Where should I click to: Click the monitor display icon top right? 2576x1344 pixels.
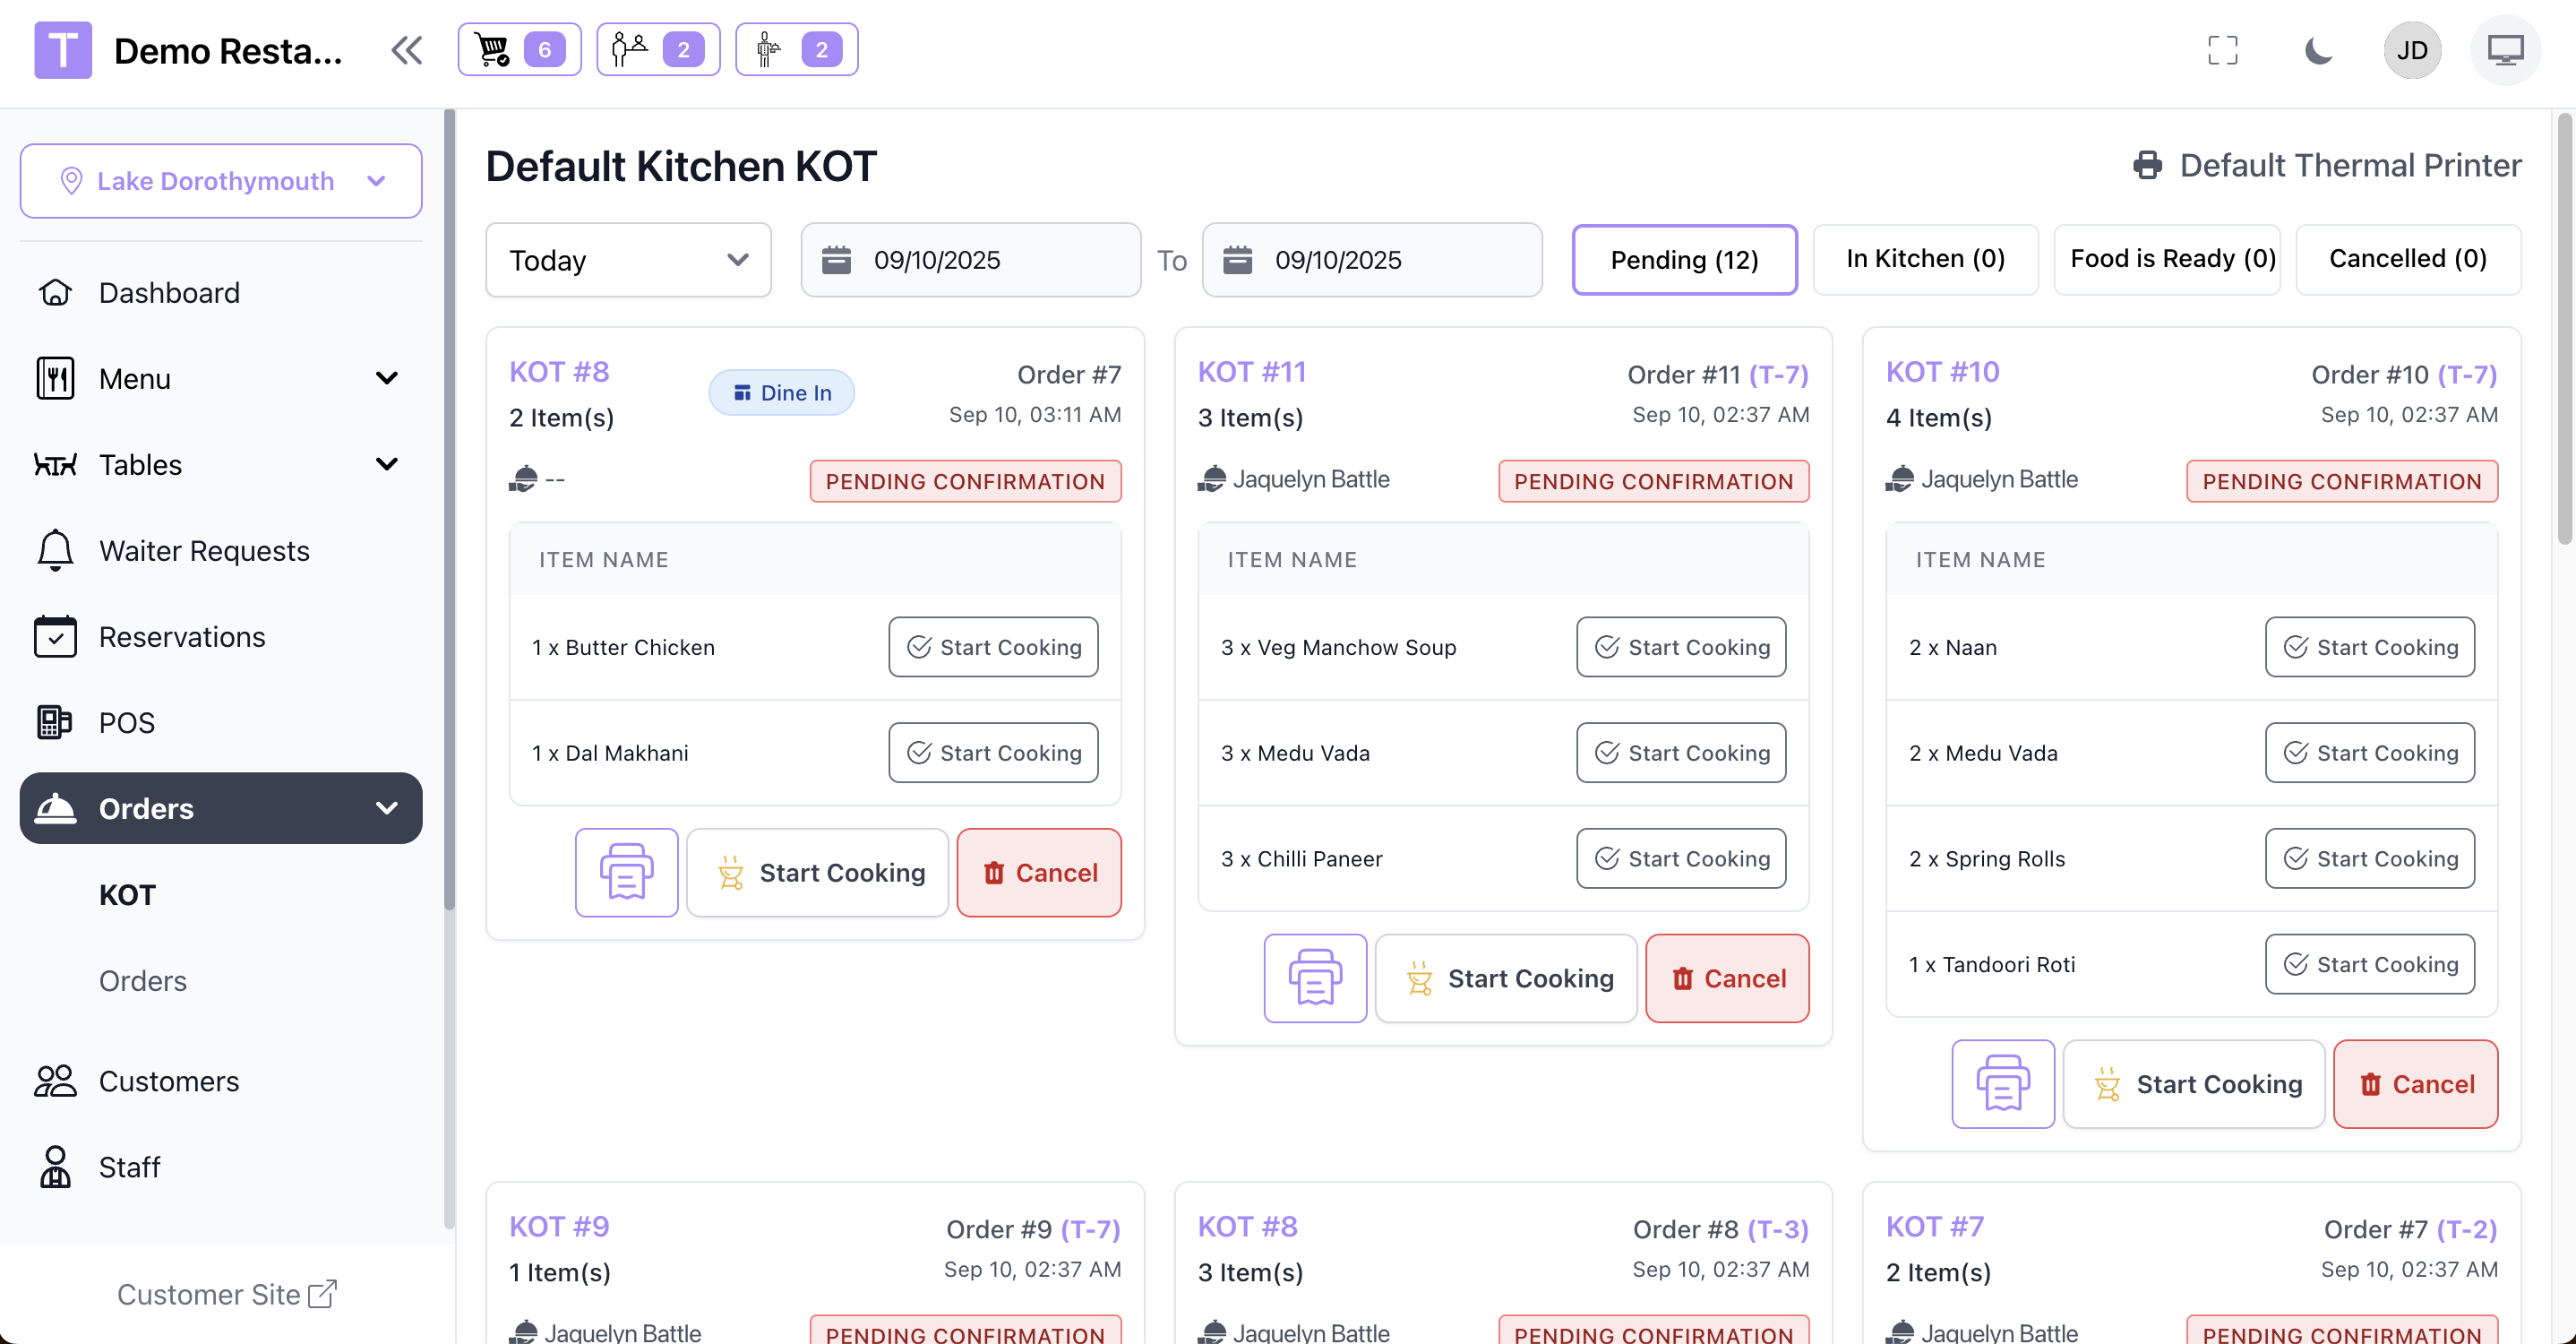coord(2505,50)
